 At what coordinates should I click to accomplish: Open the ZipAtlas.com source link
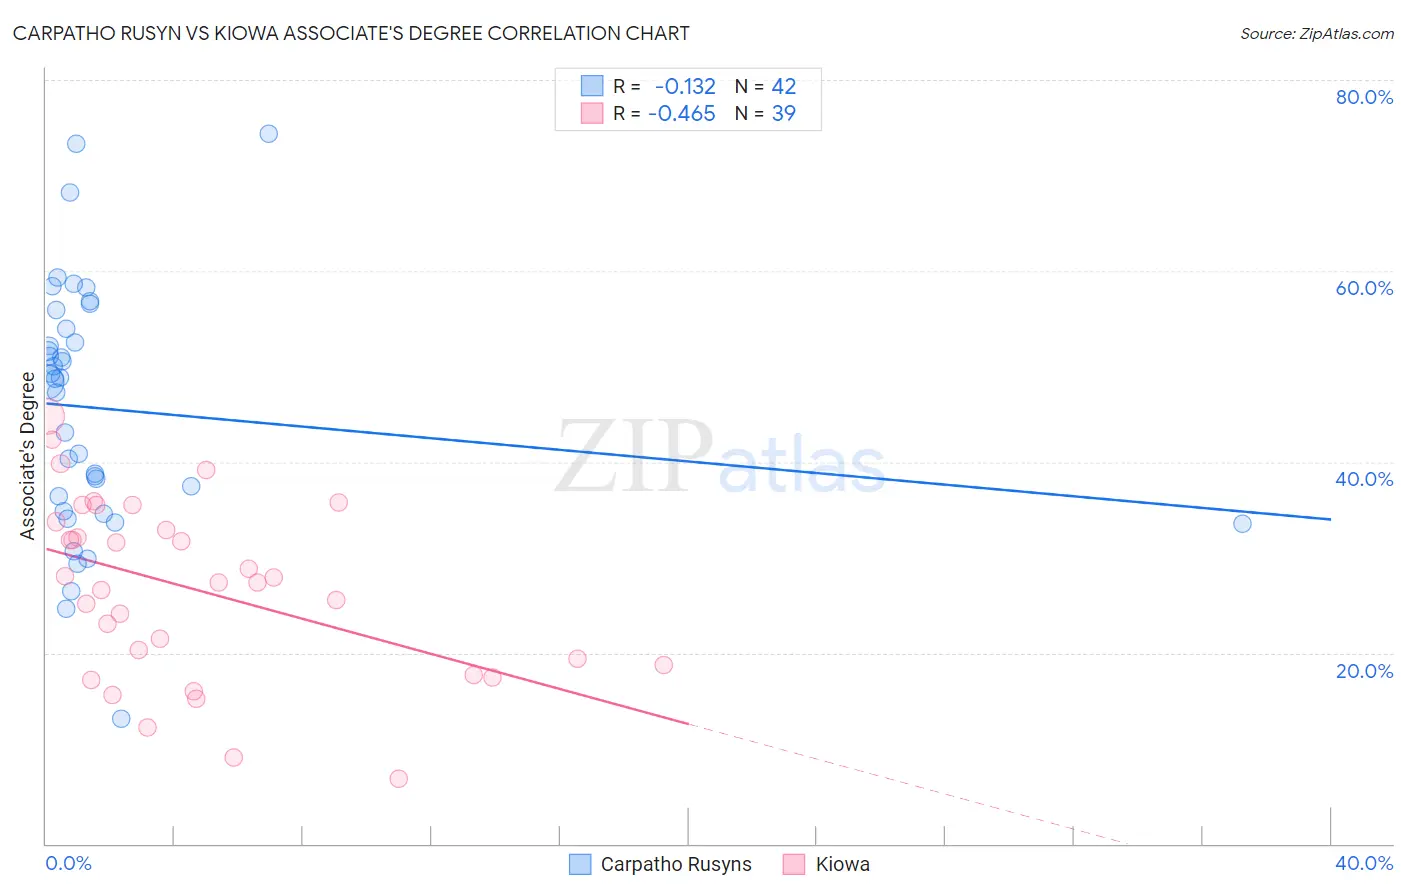pyautogui.click(x=1317, y=33)
